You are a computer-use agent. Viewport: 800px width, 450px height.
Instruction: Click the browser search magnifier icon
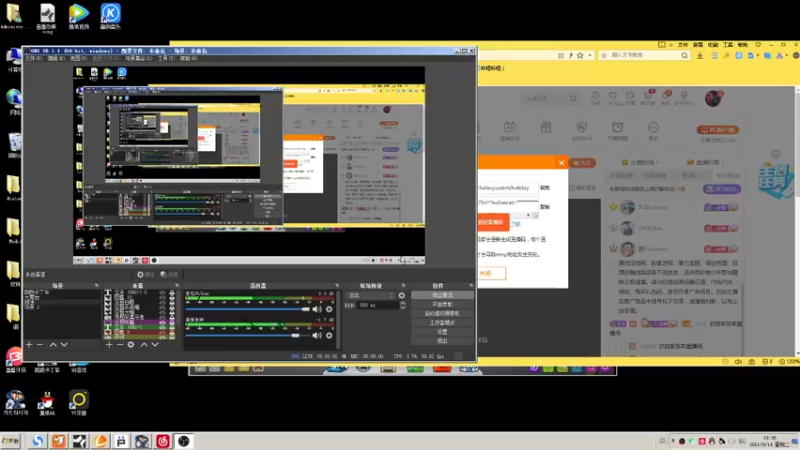(685, 55)
